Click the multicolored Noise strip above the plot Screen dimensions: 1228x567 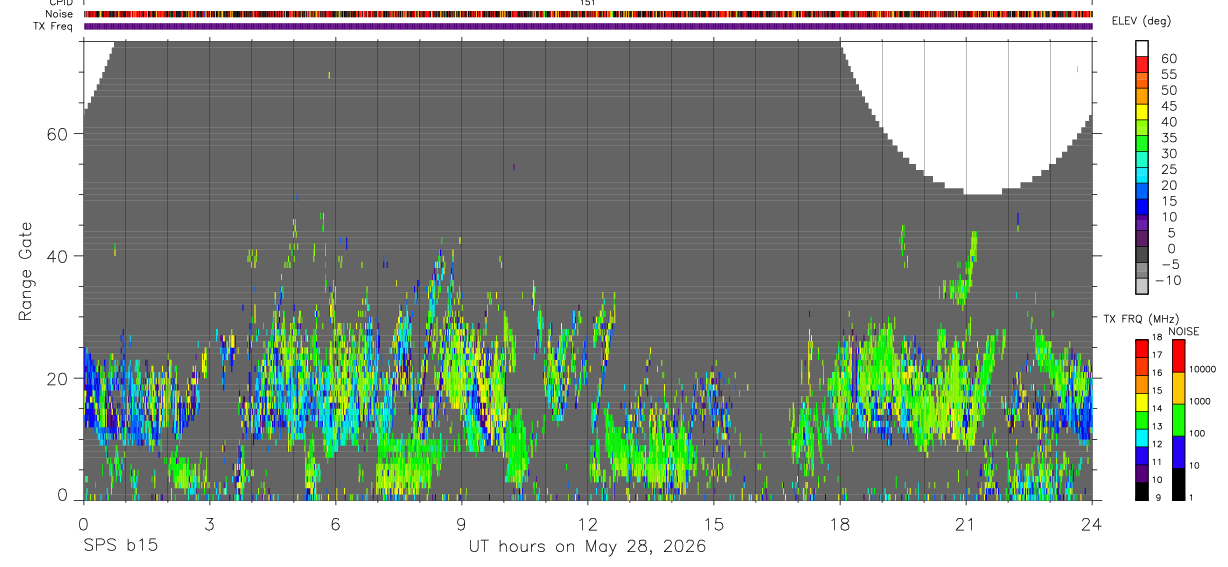[x=588, y=14]
